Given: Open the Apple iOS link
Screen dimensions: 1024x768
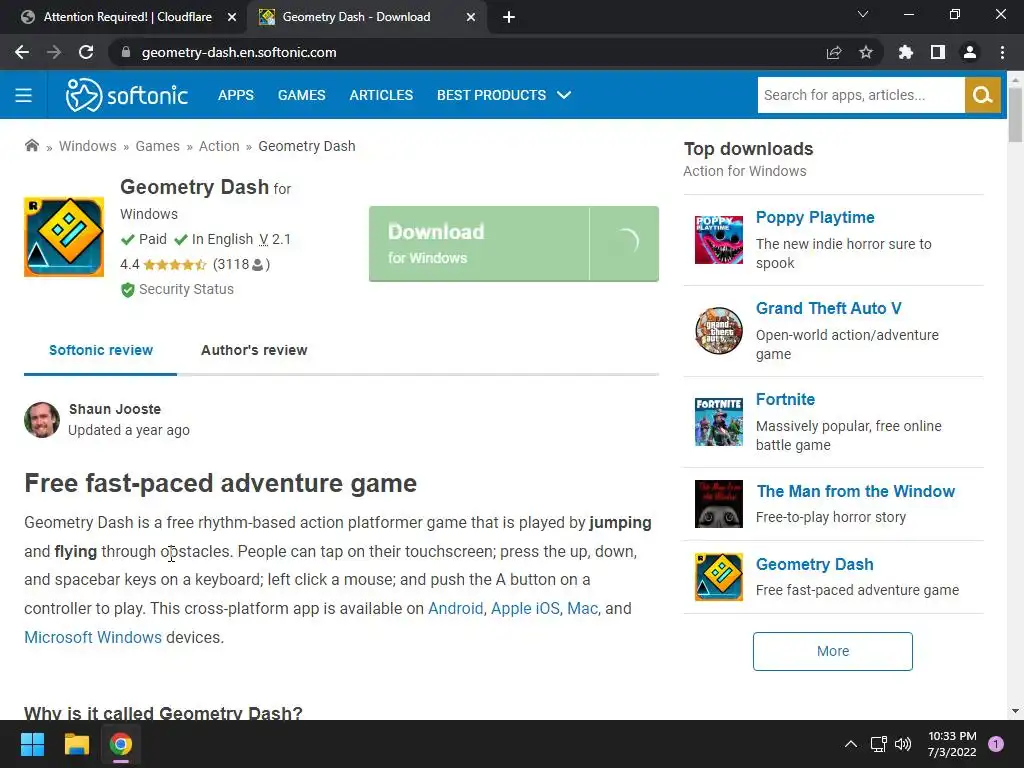Looking at the screenshot, I should (525, 609).
